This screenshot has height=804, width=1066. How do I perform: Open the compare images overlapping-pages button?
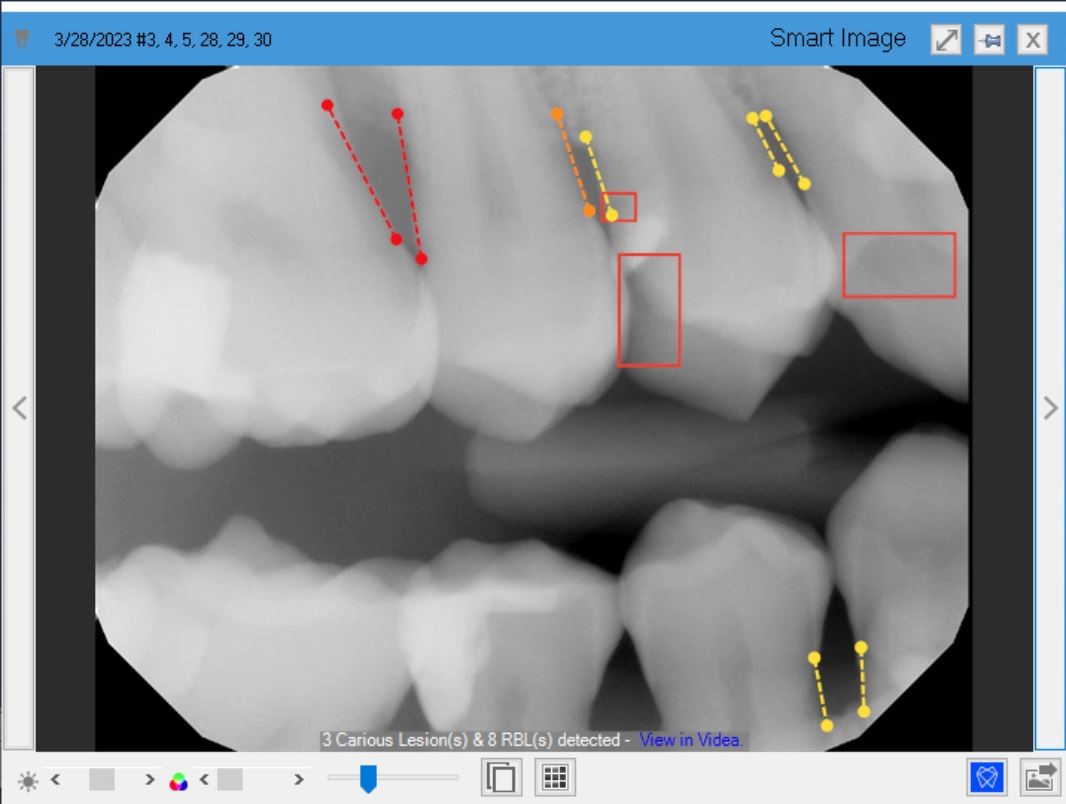(x=501, y=777)
